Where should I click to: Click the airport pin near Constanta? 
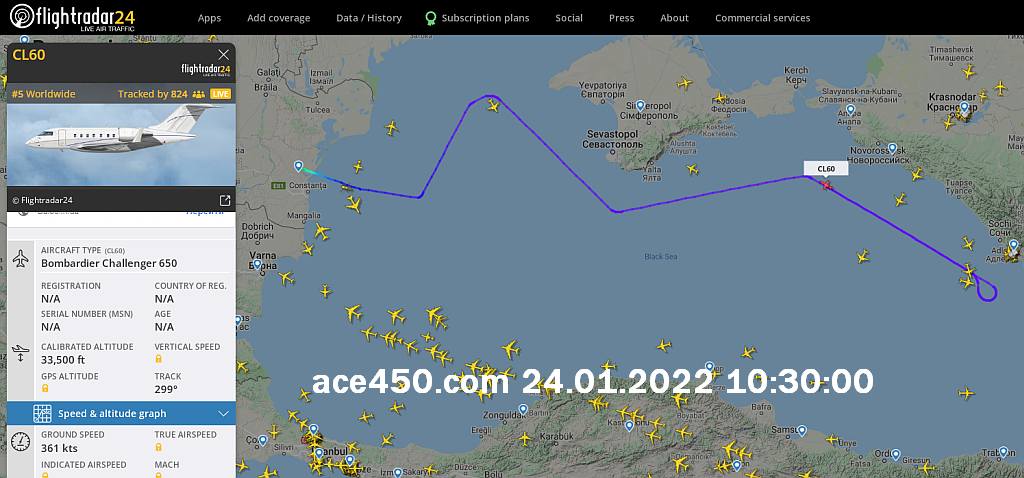point(298,167)
